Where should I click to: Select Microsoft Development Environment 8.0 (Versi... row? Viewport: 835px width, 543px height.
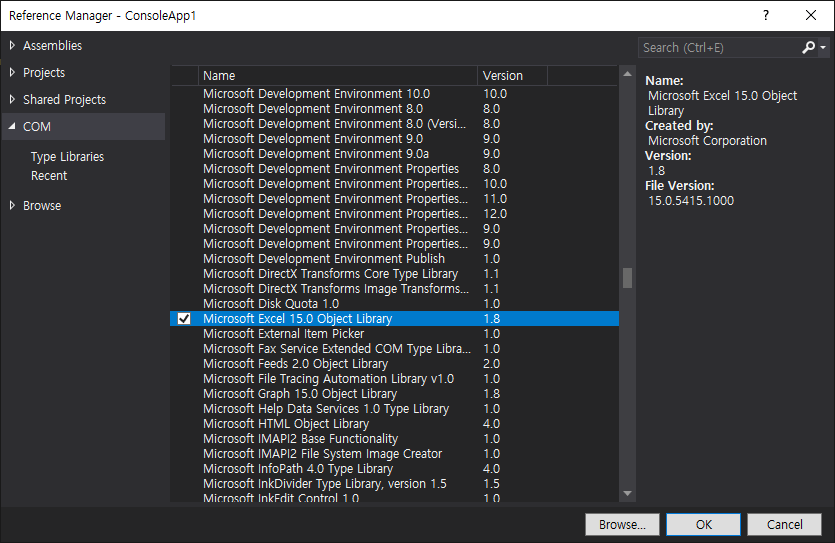point(394,124)
